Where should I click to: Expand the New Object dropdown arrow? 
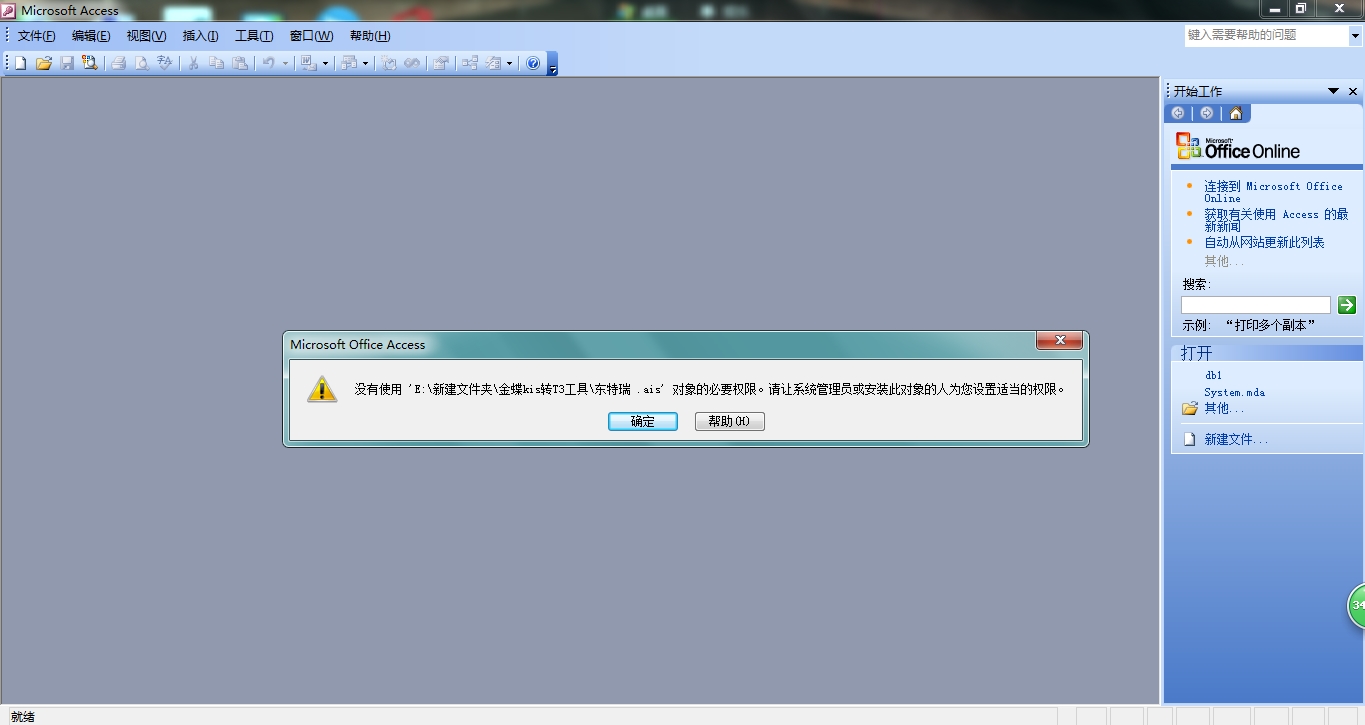click(x=509, y=63)
